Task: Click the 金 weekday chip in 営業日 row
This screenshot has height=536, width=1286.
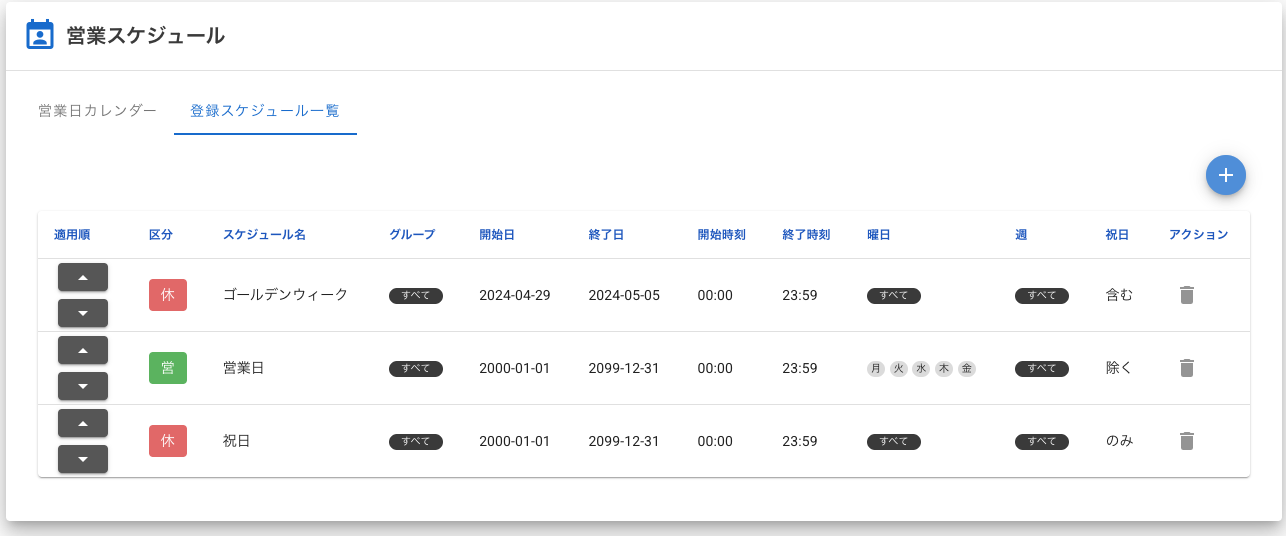Action: pos(966,368)
